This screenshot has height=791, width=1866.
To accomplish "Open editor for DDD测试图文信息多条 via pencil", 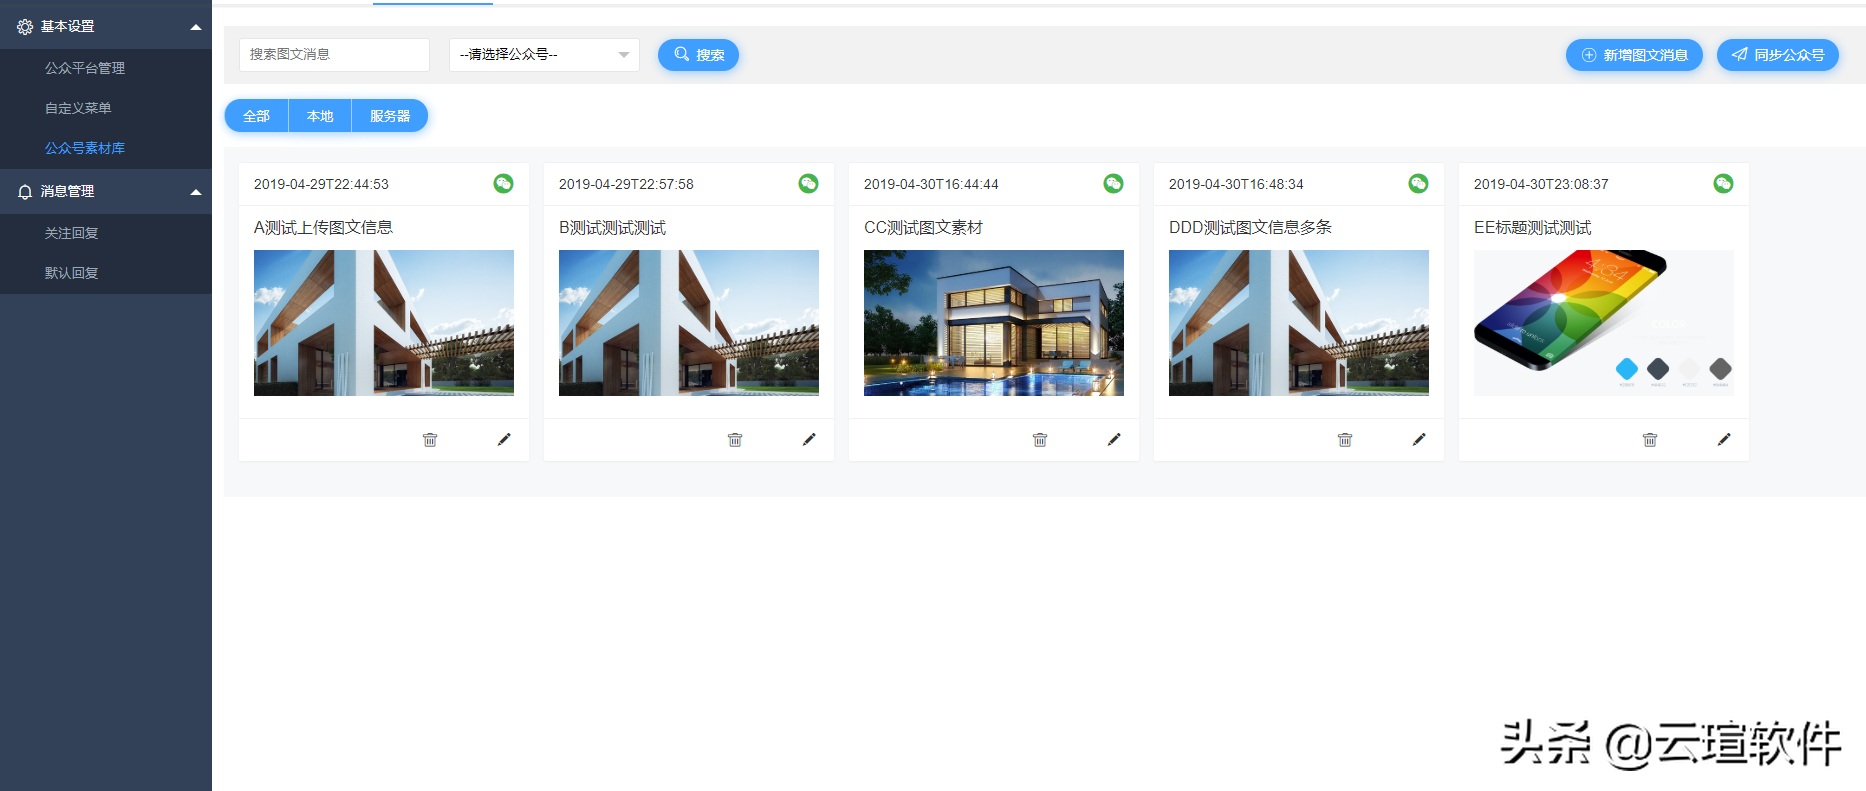I will 1419,439.
